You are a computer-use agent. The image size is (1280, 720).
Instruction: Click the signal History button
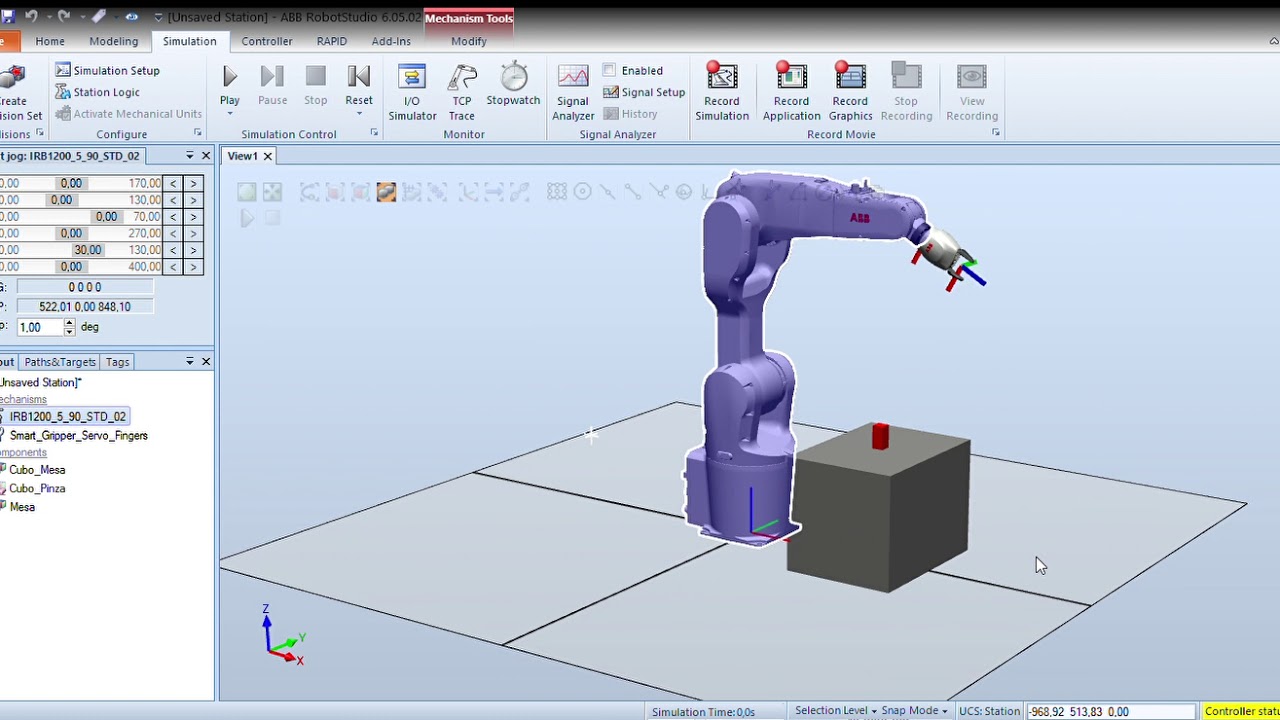point(630,114)
